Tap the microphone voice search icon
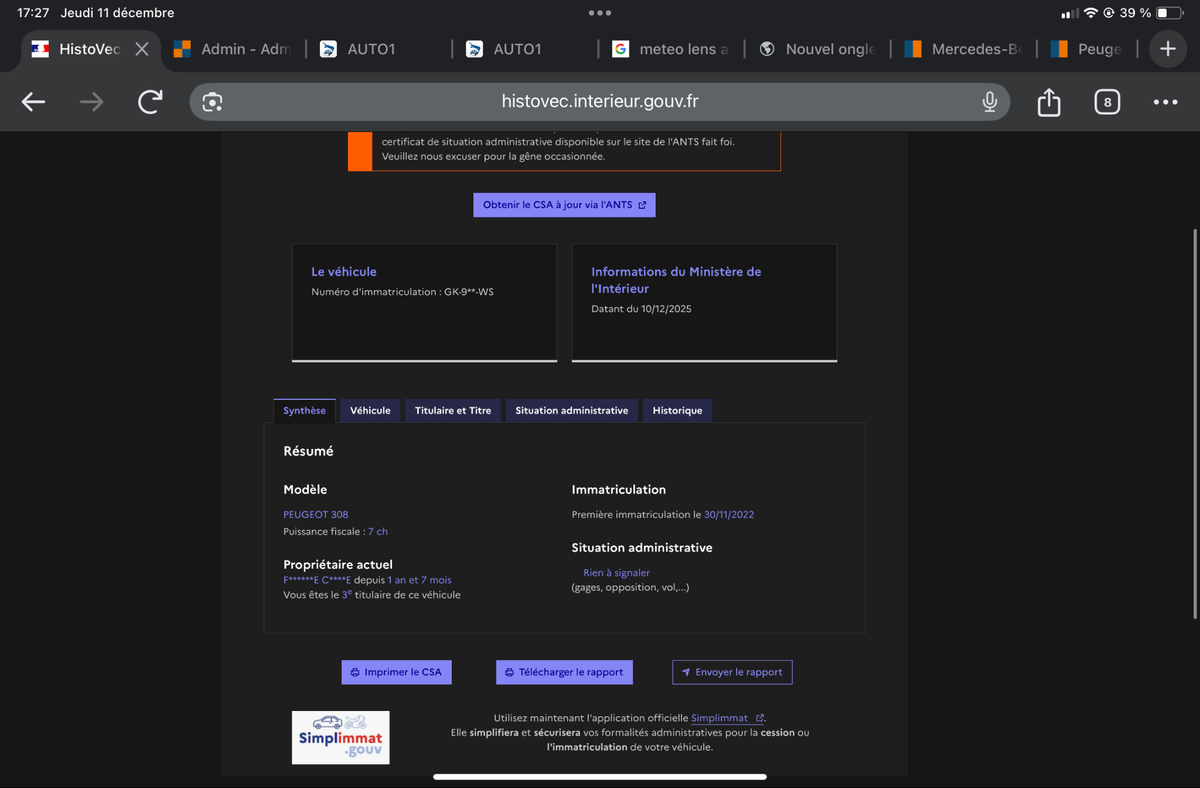This screenshot has height=788, width=1200. [x=989, y=102]
